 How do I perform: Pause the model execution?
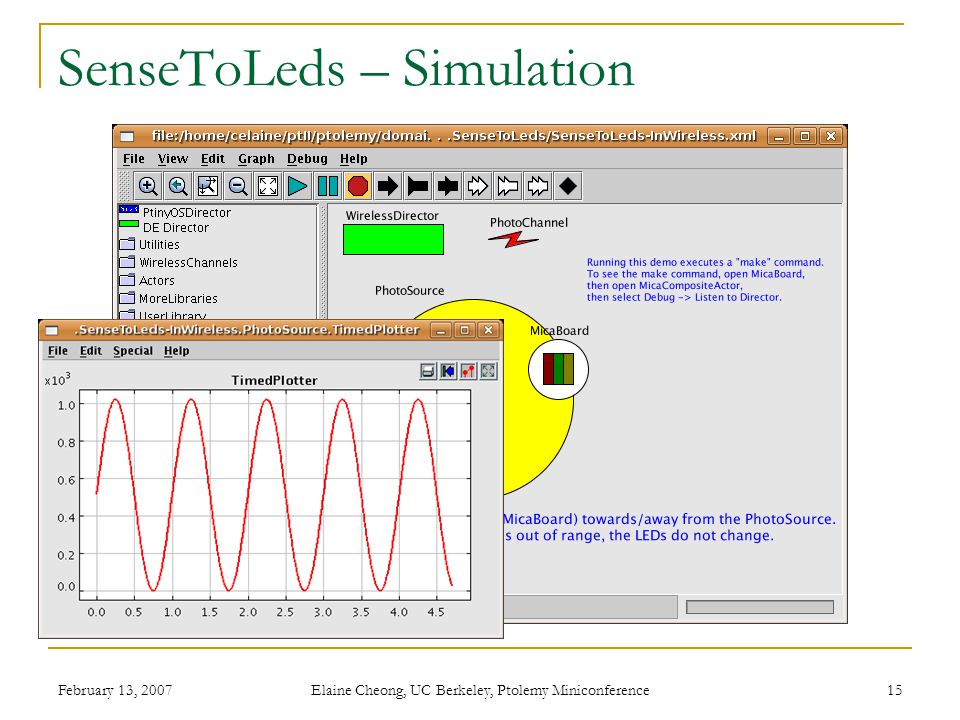coord(328,186)
